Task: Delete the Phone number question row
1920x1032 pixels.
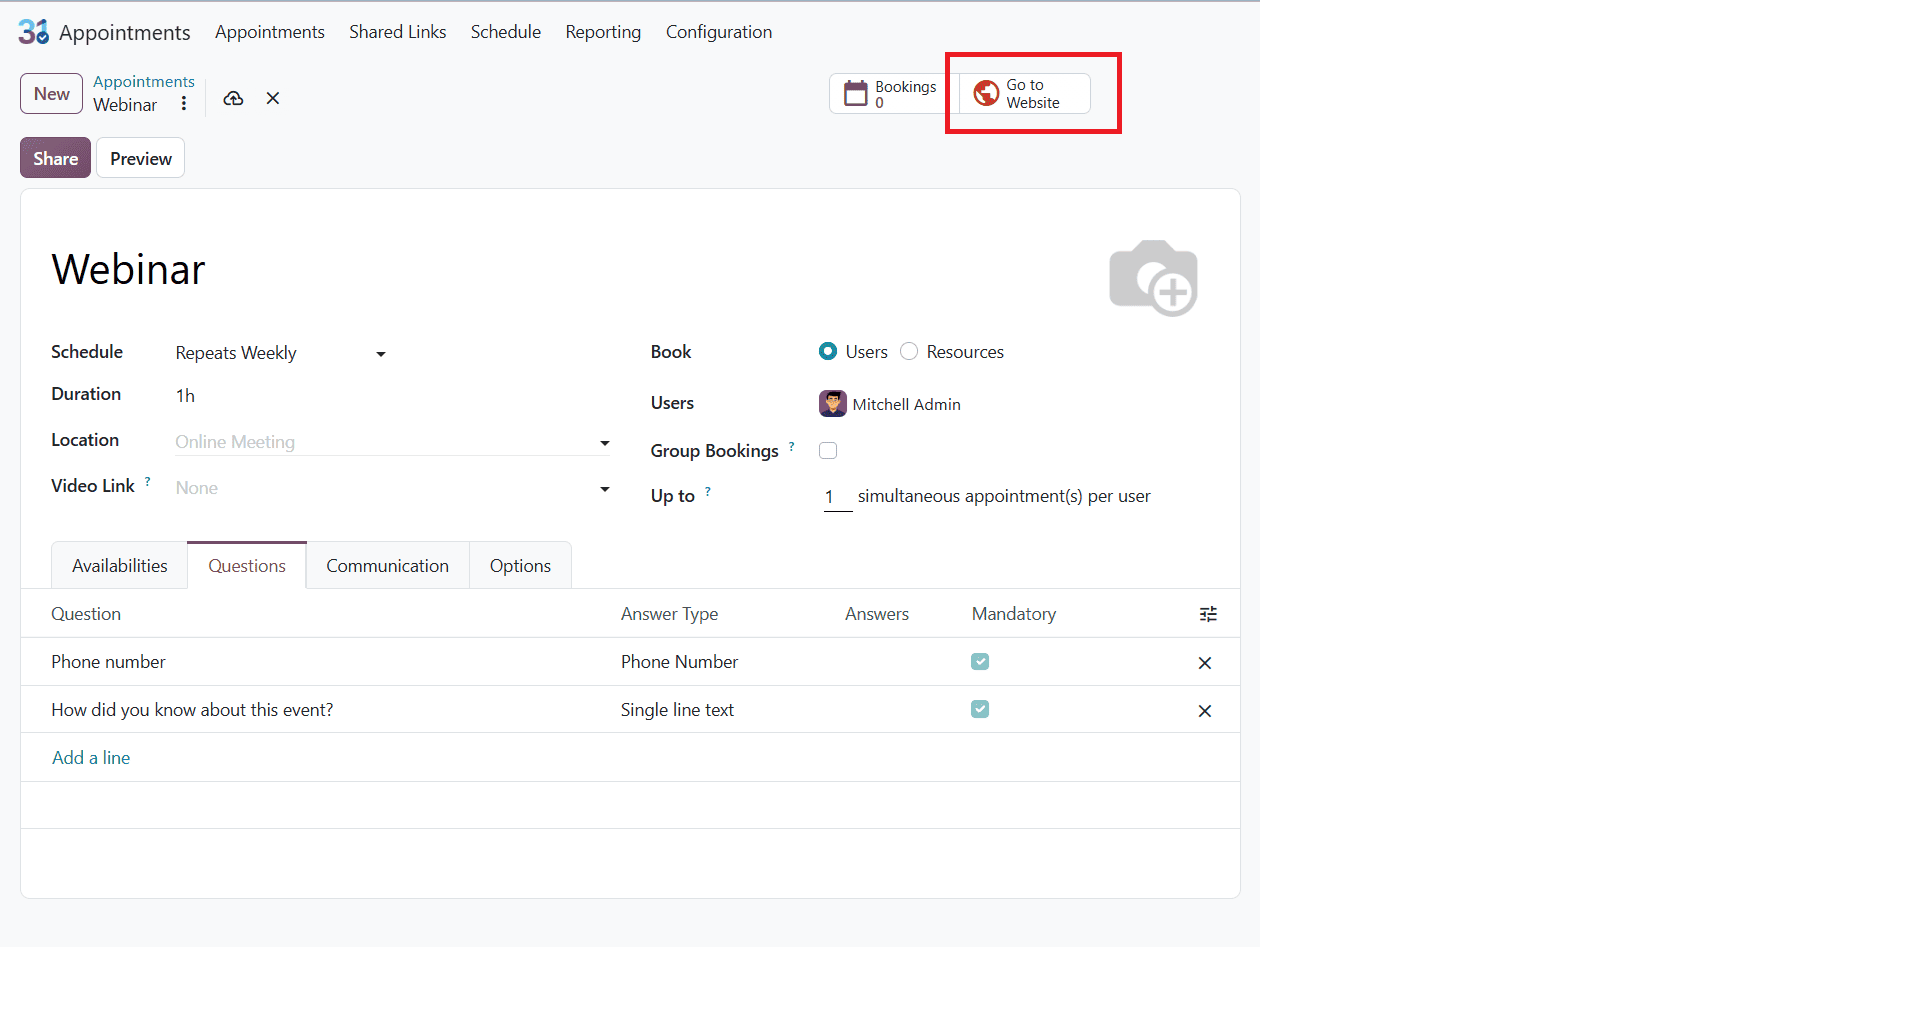Action: pos(1205,663)
